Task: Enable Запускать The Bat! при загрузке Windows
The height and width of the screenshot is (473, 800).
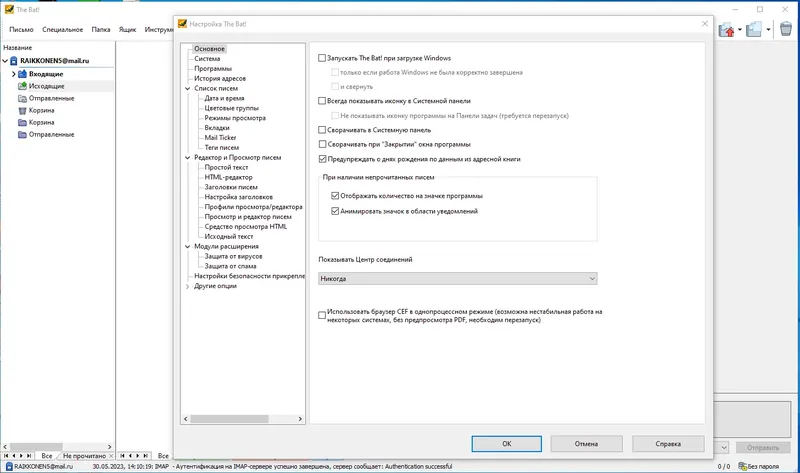Action: [322, 58]
